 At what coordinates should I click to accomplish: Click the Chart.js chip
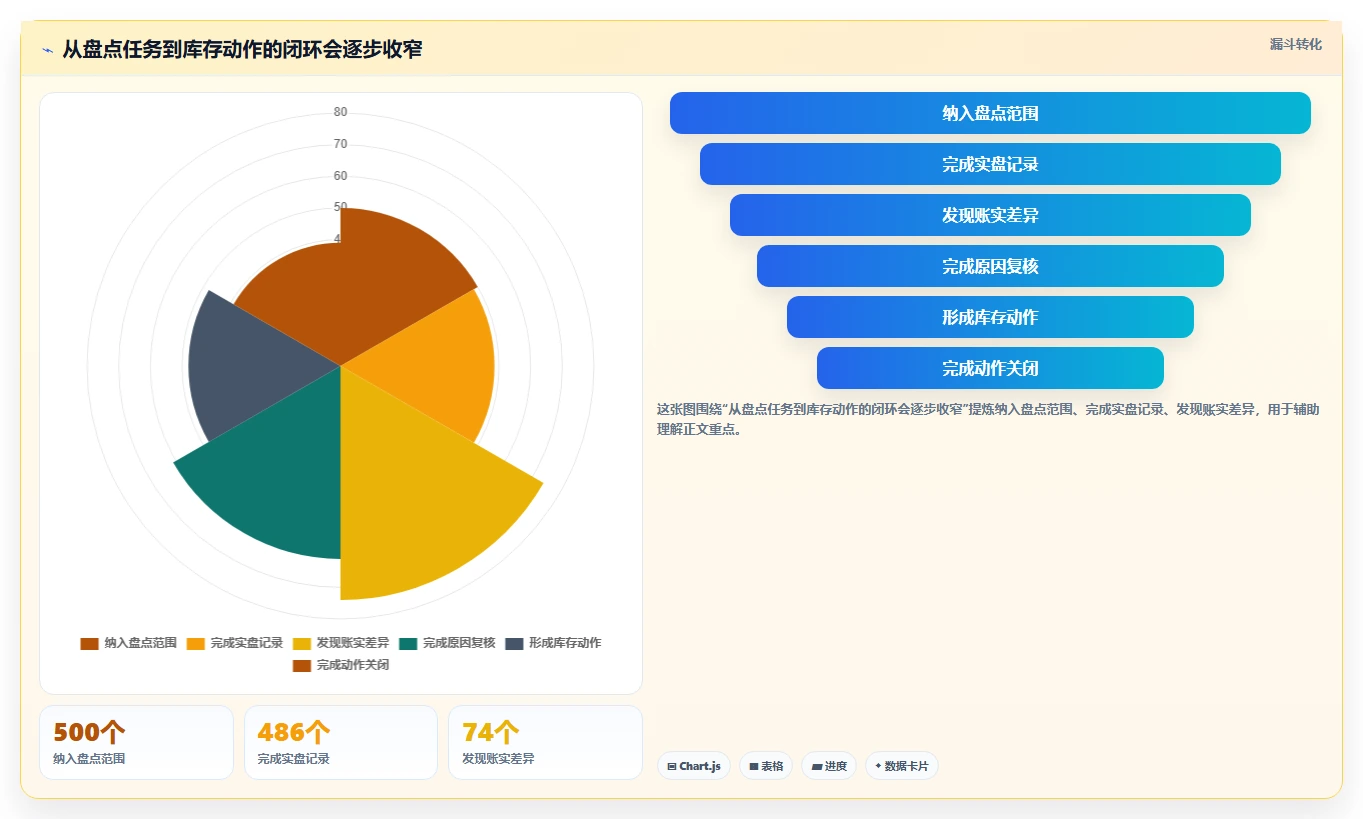click(x=694, y=766)
